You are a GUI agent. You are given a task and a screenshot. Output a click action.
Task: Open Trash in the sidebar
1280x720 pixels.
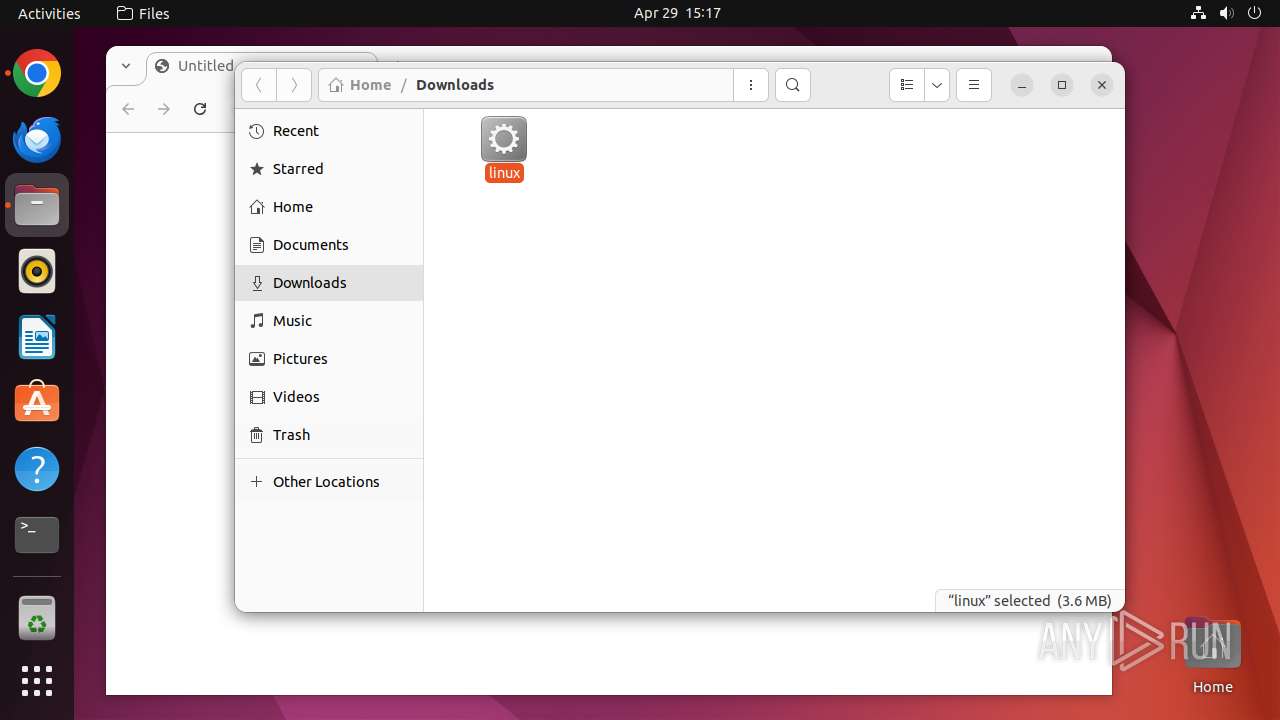[x=329, y=435]
